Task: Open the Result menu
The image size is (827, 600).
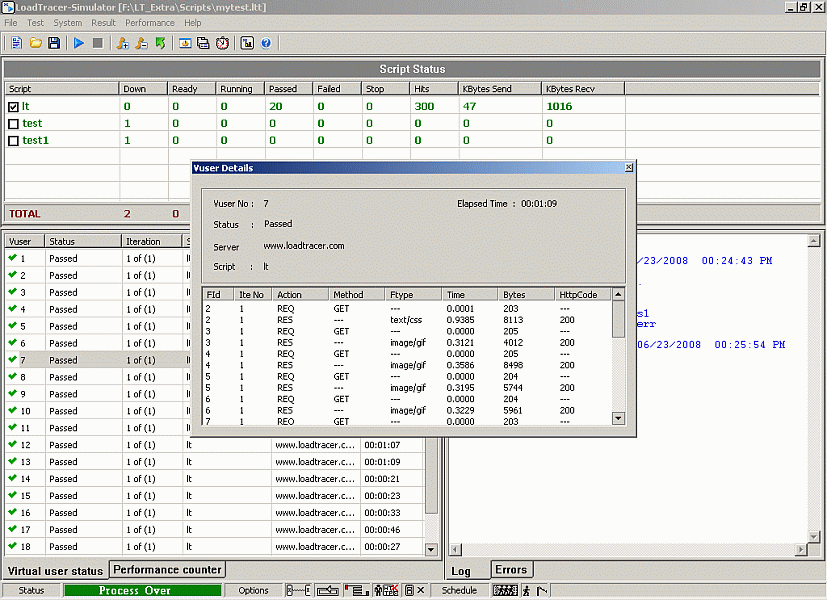Action: [x=103, y=23]
